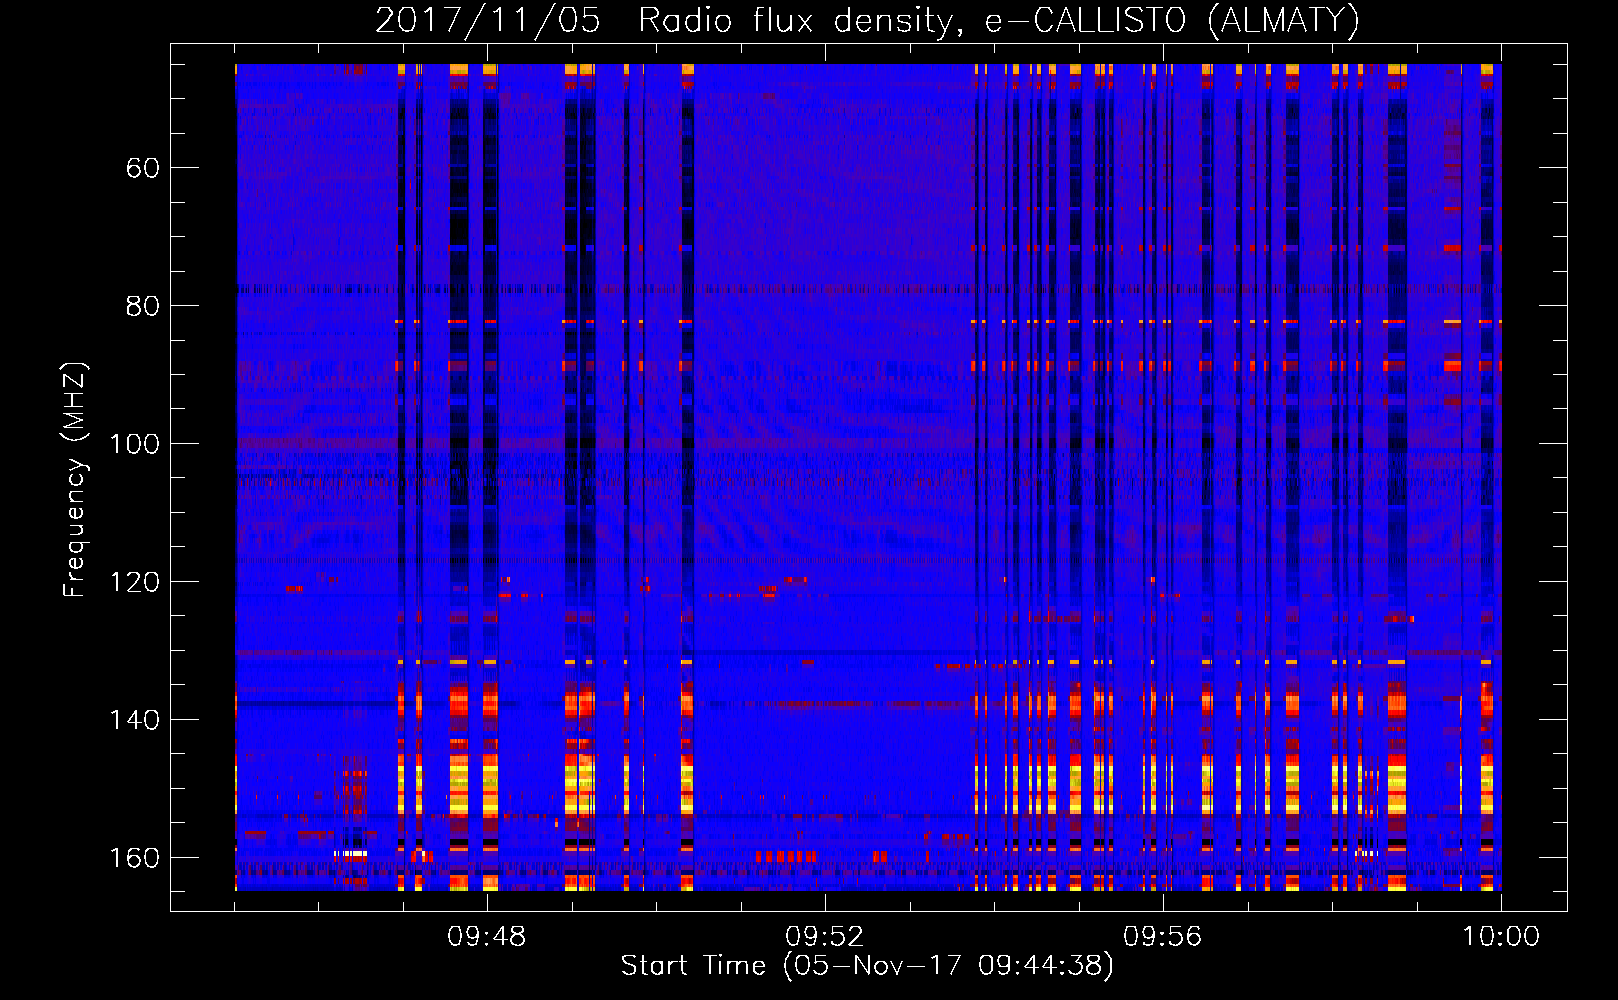The height and width of the screenshot is (1000, 1618).
Task: Click the 'Frequency (MHZ)' y-axis label
Action: pos(75,480)
